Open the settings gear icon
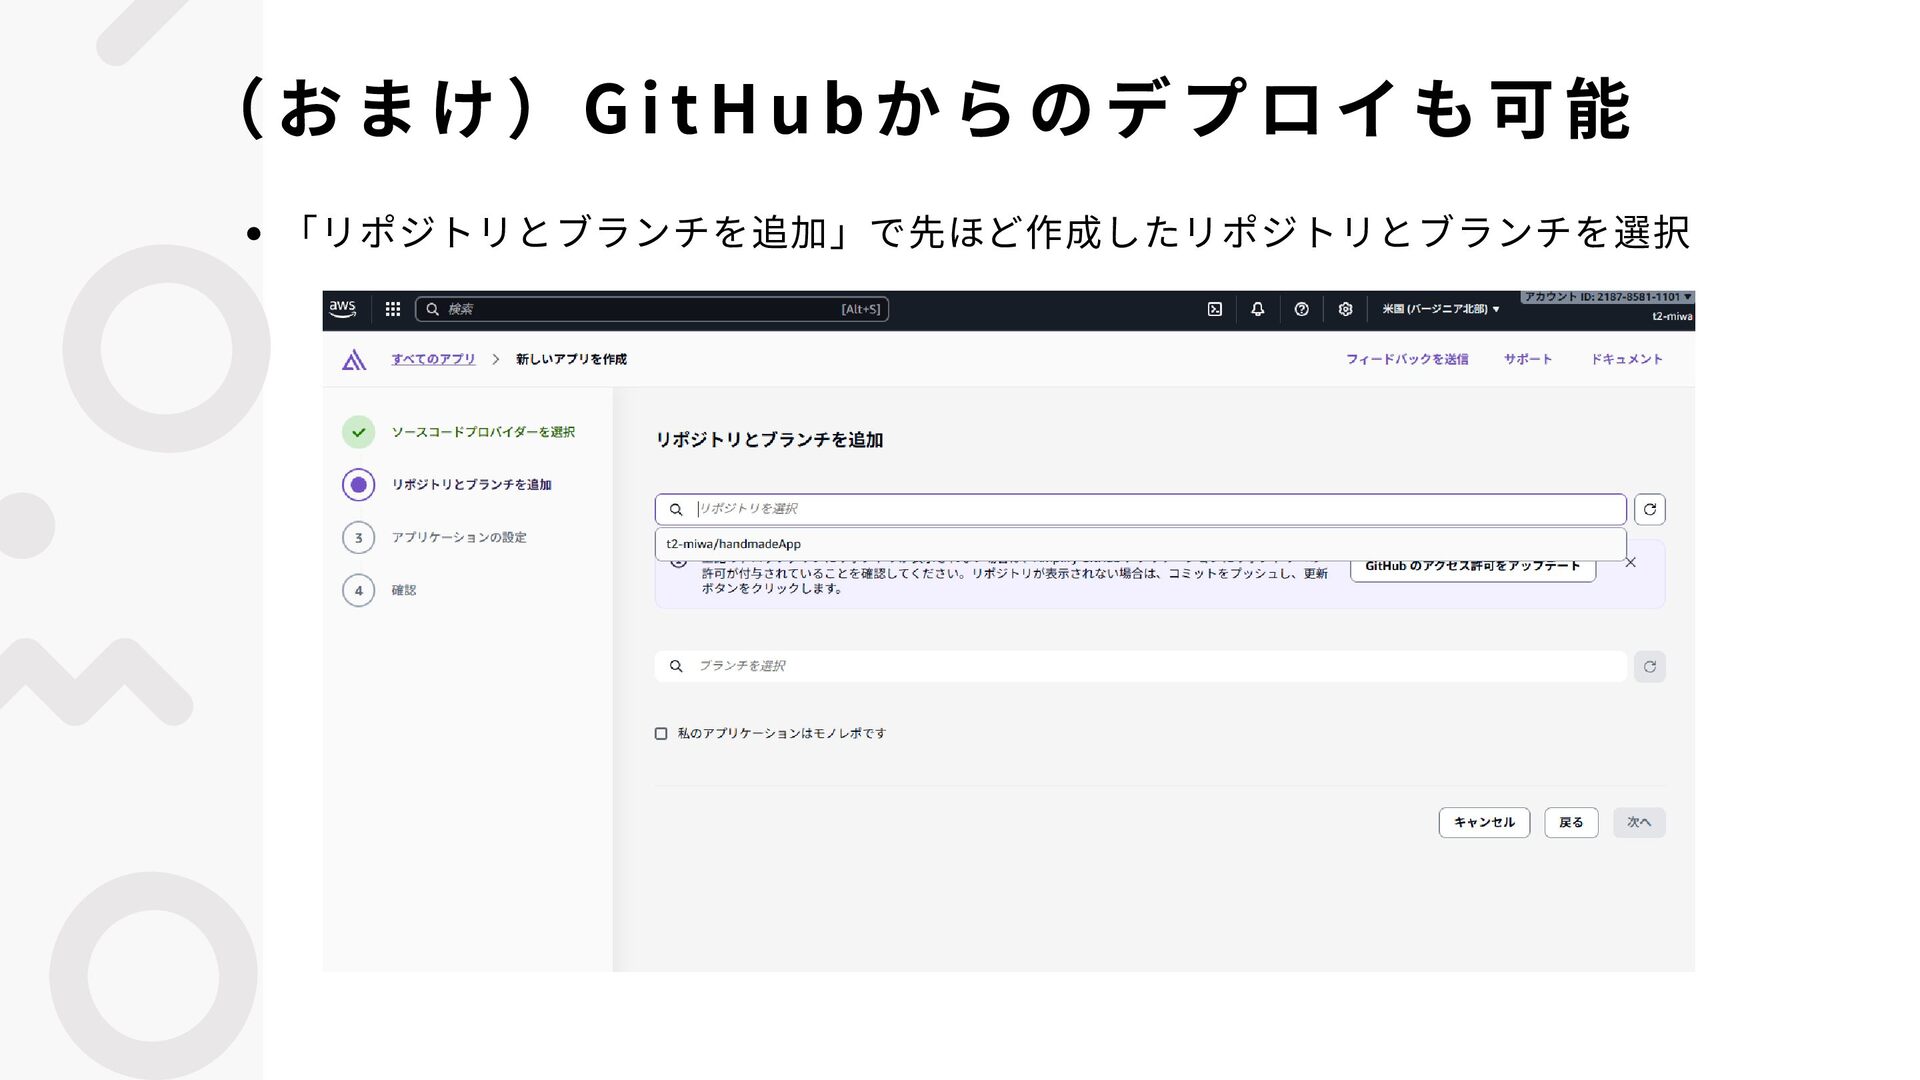This screenshot has width=1920, height=1080. pyautogui.click(x=1345, y=310)
